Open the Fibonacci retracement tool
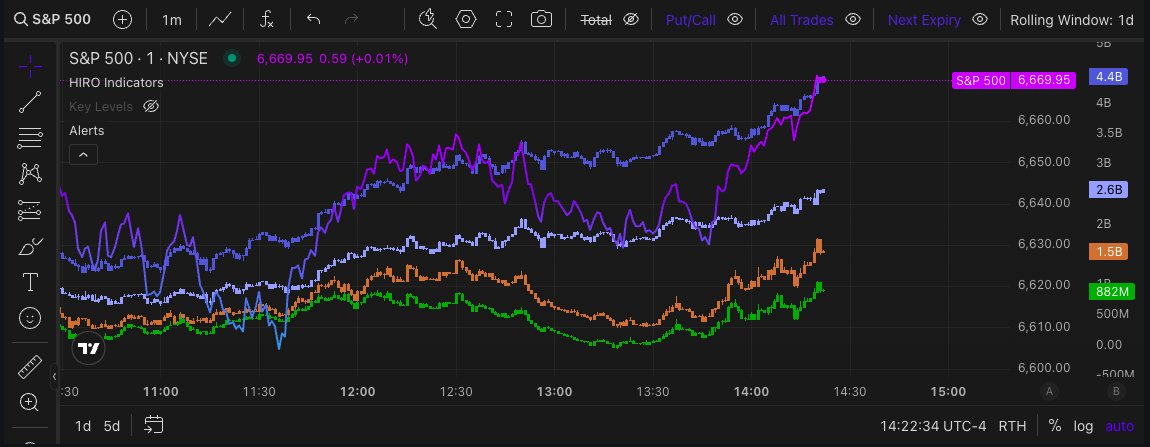Screen dimensions: 1150x447 click(x=30, y=137)
